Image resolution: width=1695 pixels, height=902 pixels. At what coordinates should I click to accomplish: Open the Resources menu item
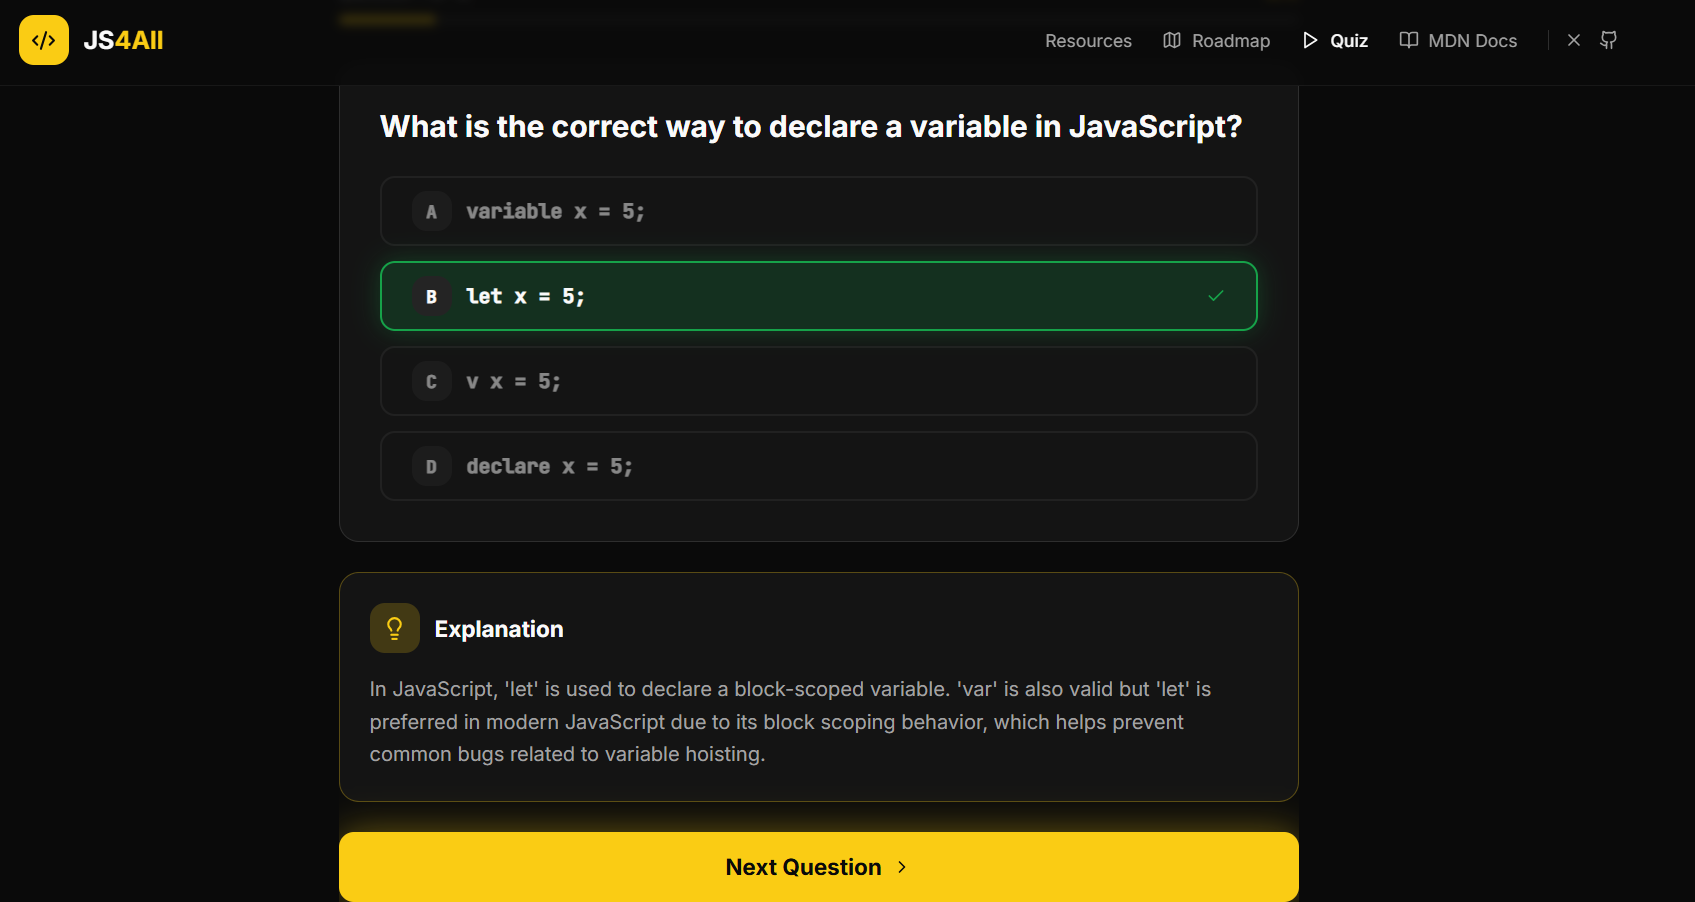coord(1088,40)
